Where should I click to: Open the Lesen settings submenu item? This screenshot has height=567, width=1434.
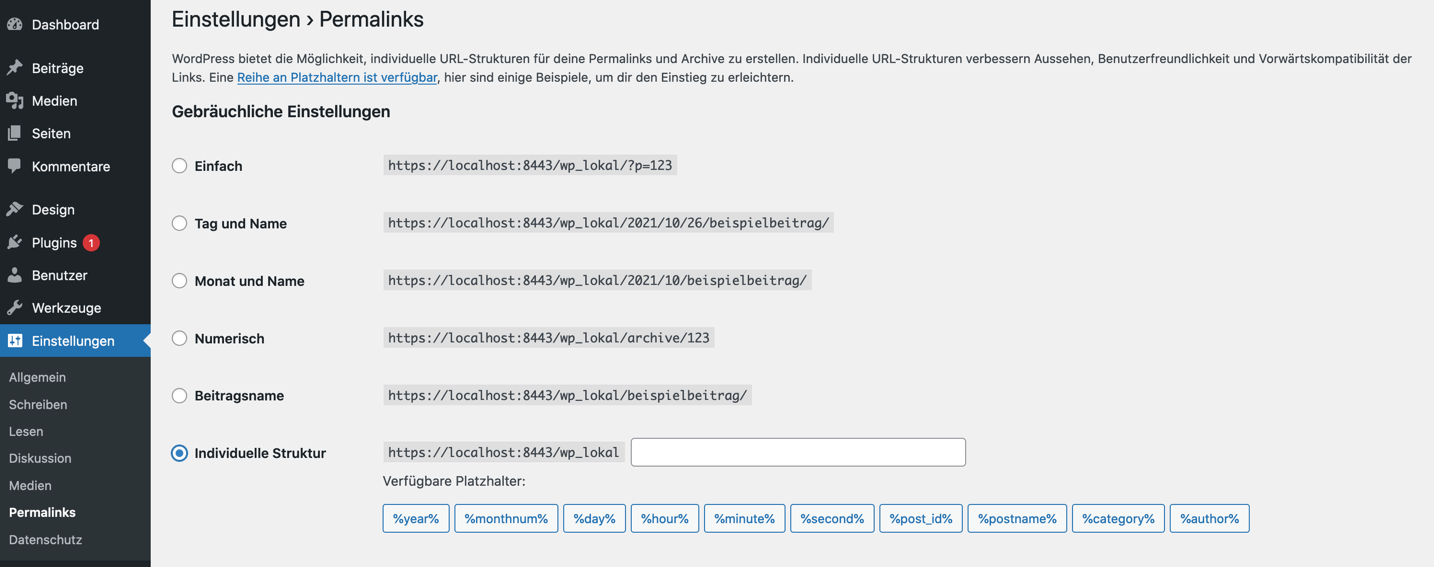[x=26, y=431]
